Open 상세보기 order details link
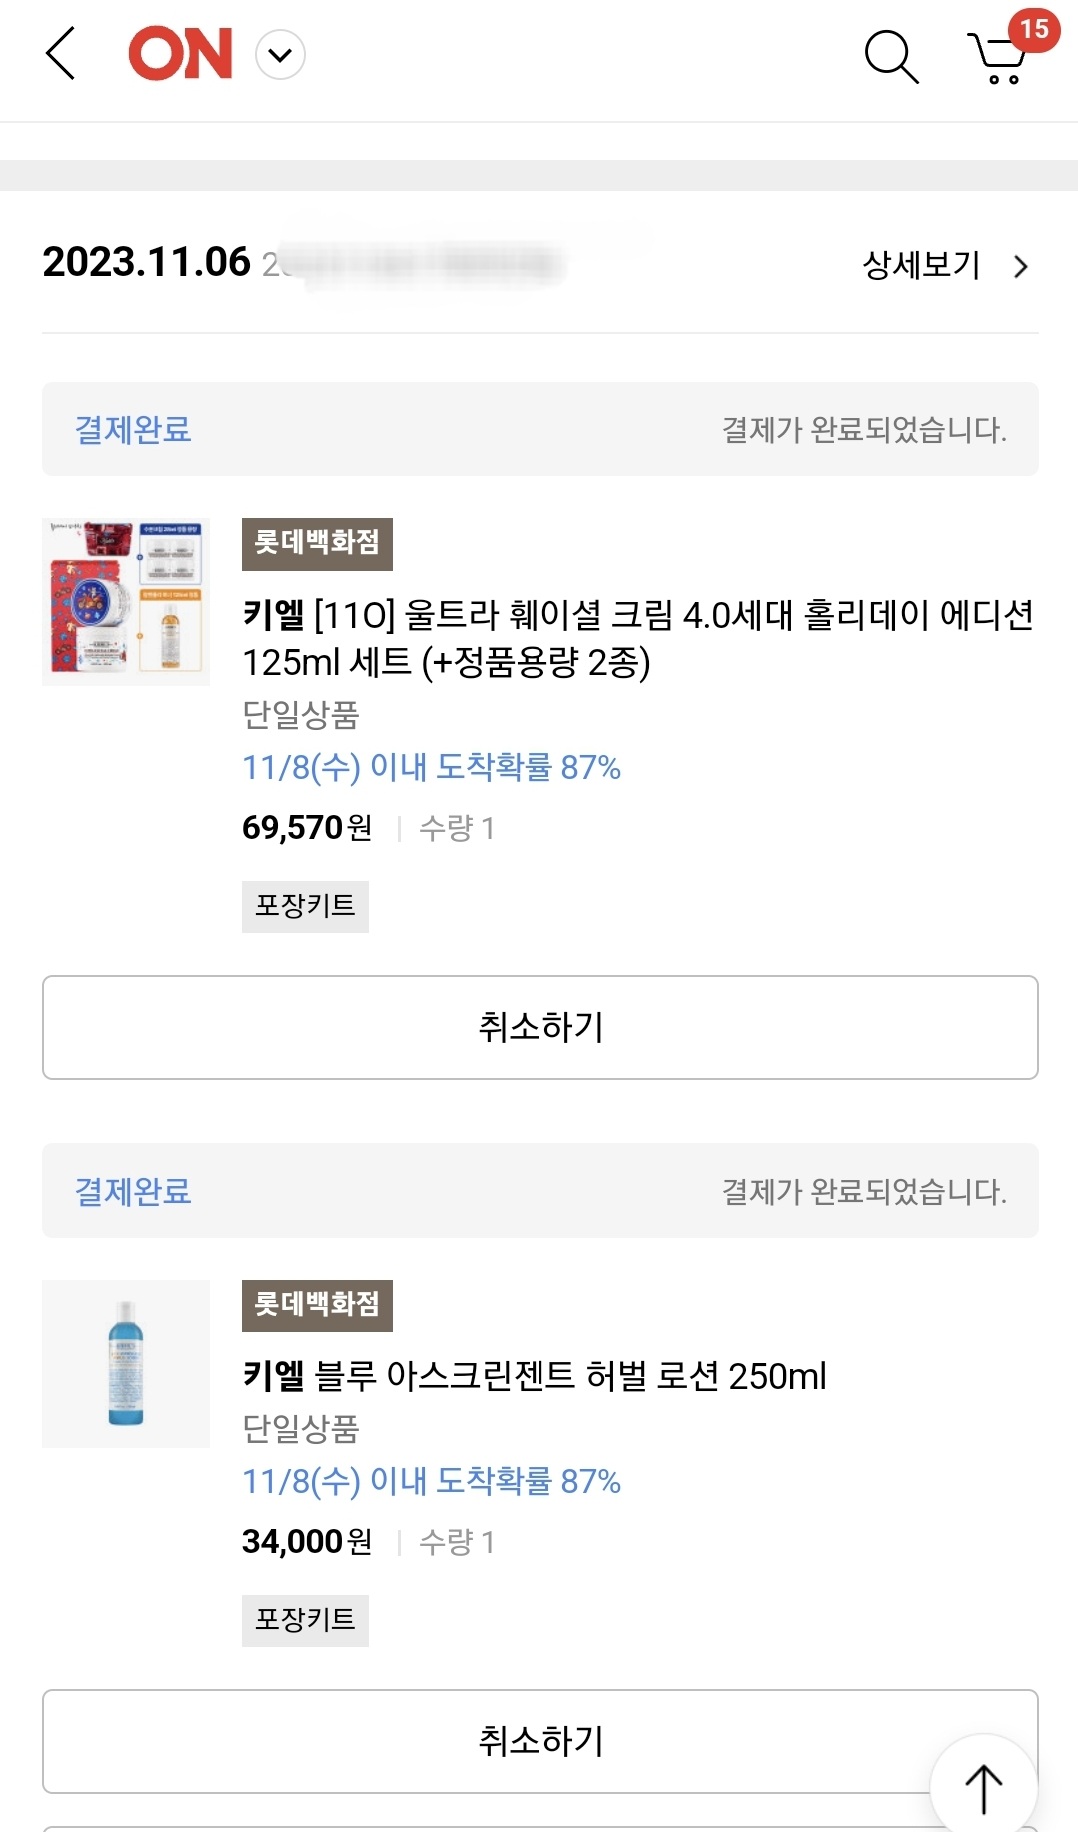The image size is (1078, 1832). 921,265
